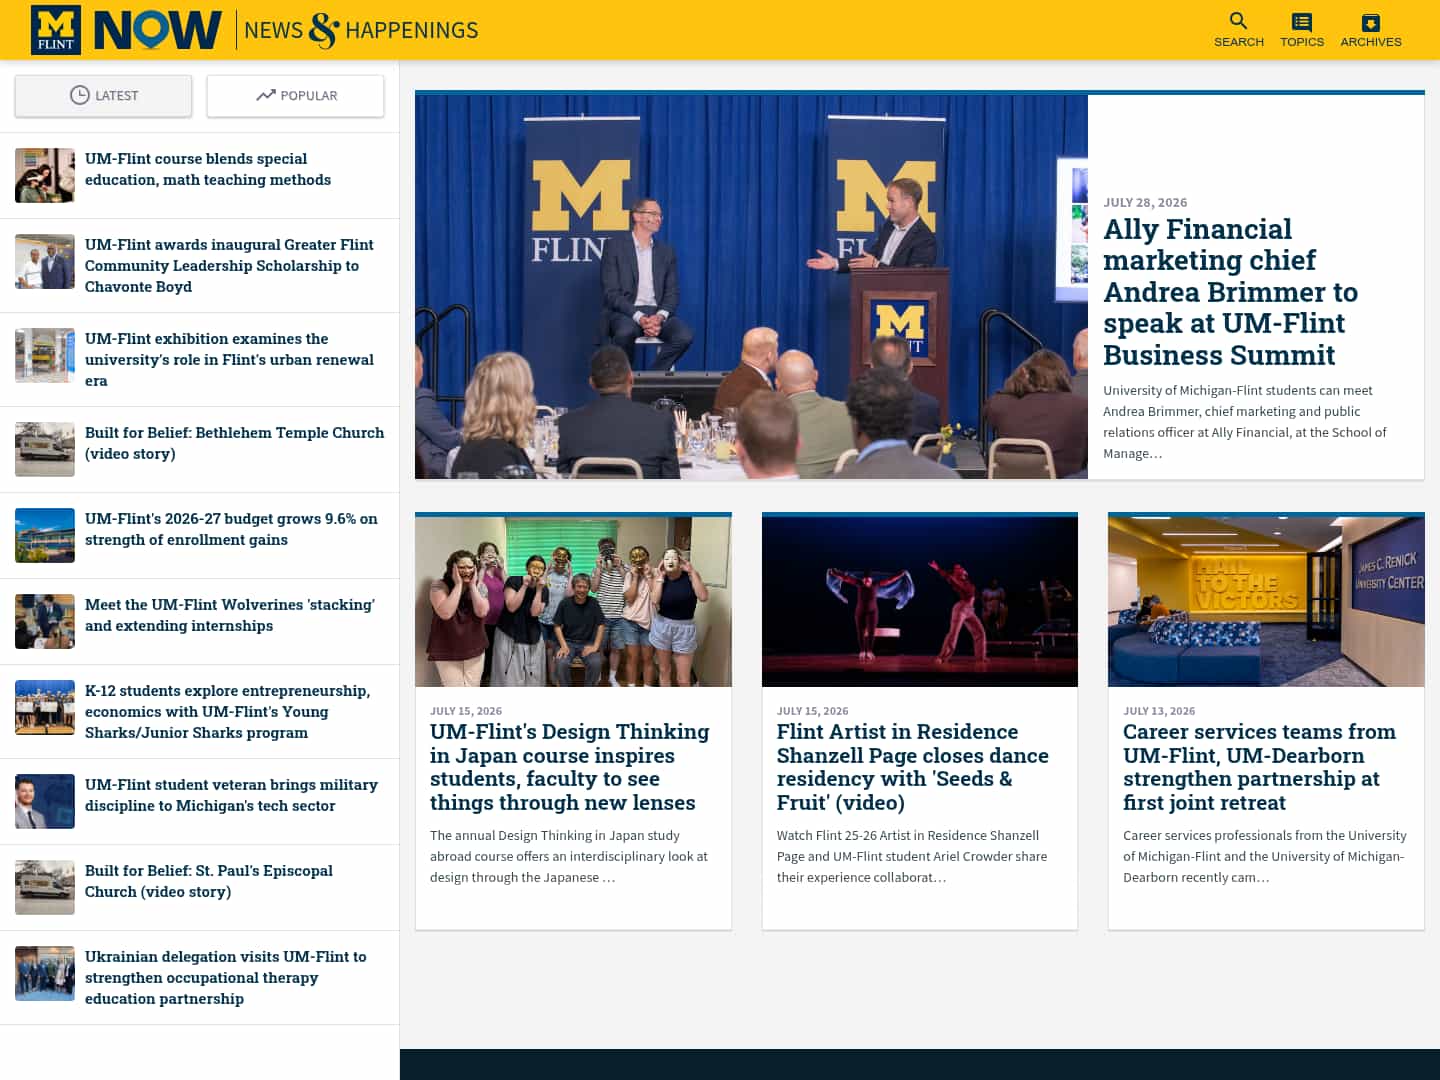Open Shanzell Page dance performance image
Viewport: 1440px width, 1080px height.
tap(920, 601)
